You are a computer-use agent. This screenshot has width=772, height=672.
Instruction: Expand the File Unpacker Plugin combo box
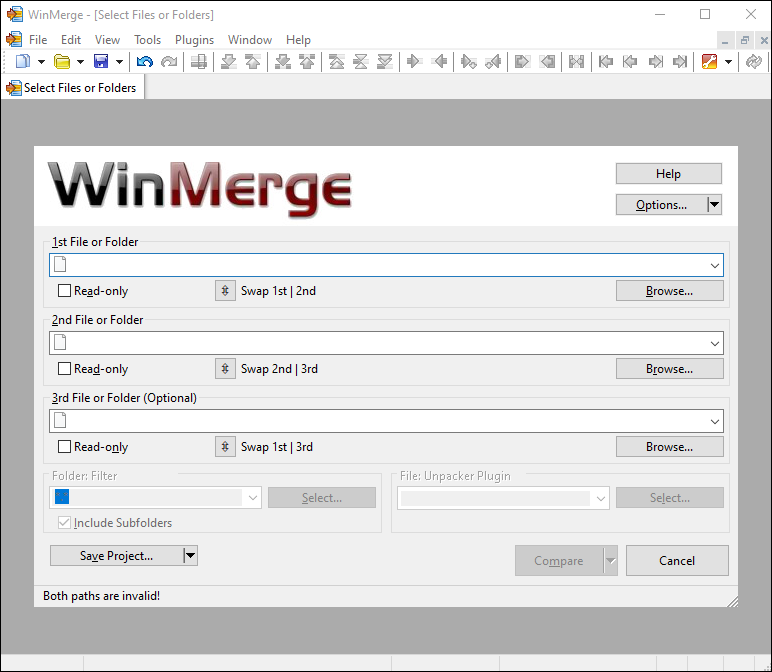601,498
